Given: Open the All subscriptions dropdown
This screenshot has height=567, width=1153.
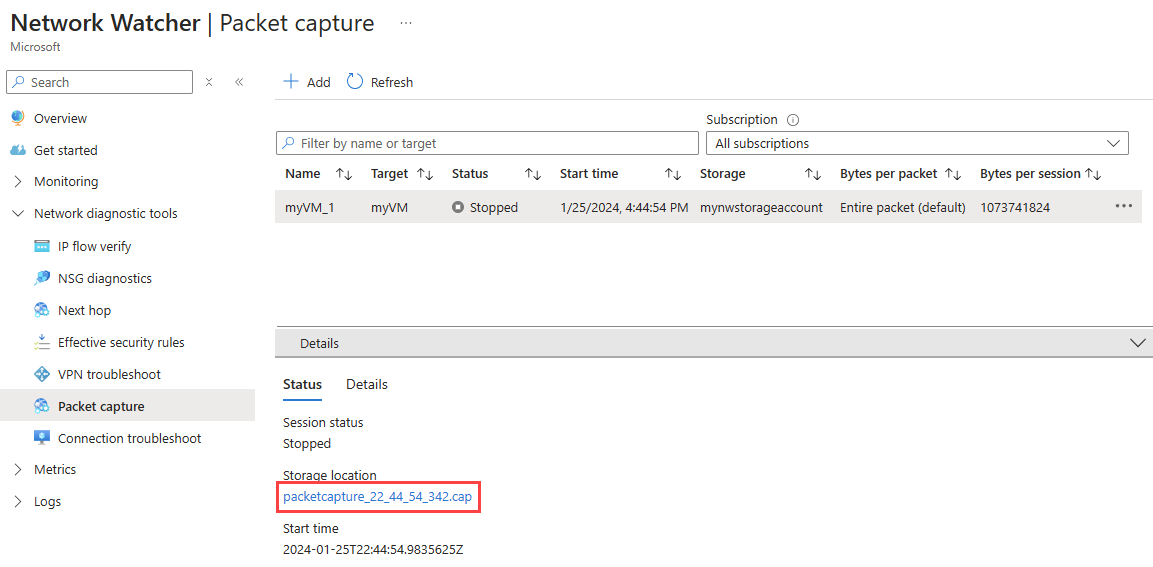Looking at the screenshot, I should [917, 143].
